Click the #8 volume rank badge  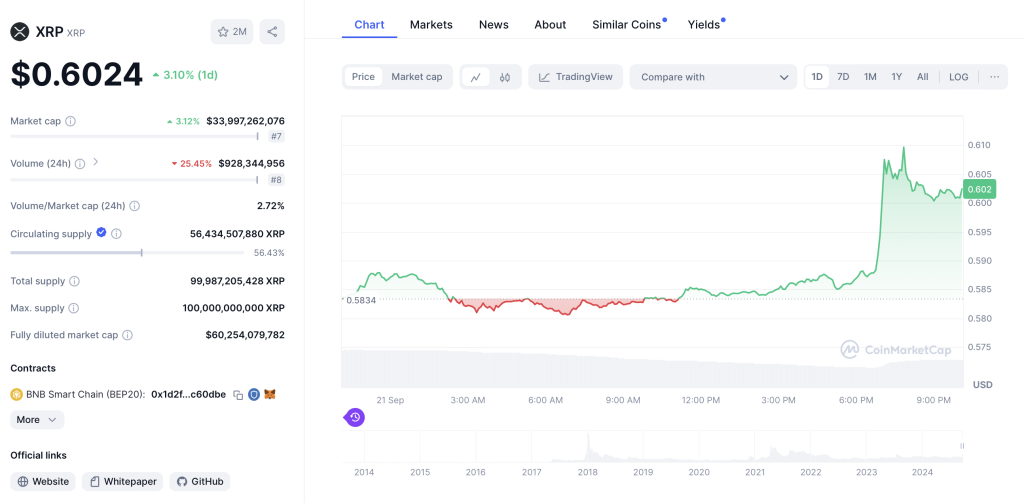(x=277, y=180)
